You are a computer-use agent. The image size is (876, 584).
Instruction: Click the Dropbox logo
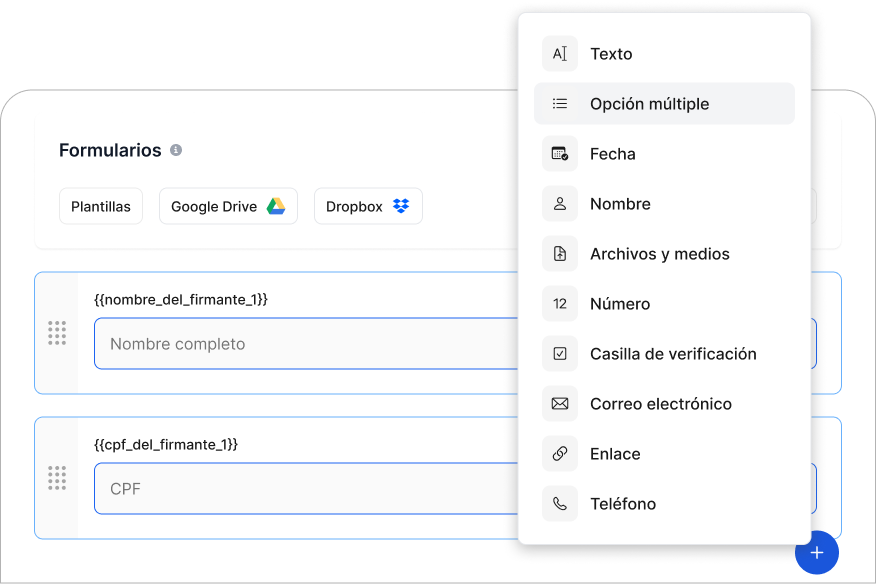[x=400, y=205]
